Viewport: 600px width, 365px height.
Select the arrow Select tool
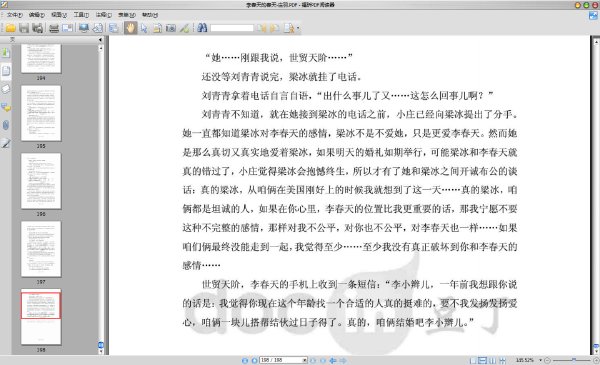[x=143, y=28]
